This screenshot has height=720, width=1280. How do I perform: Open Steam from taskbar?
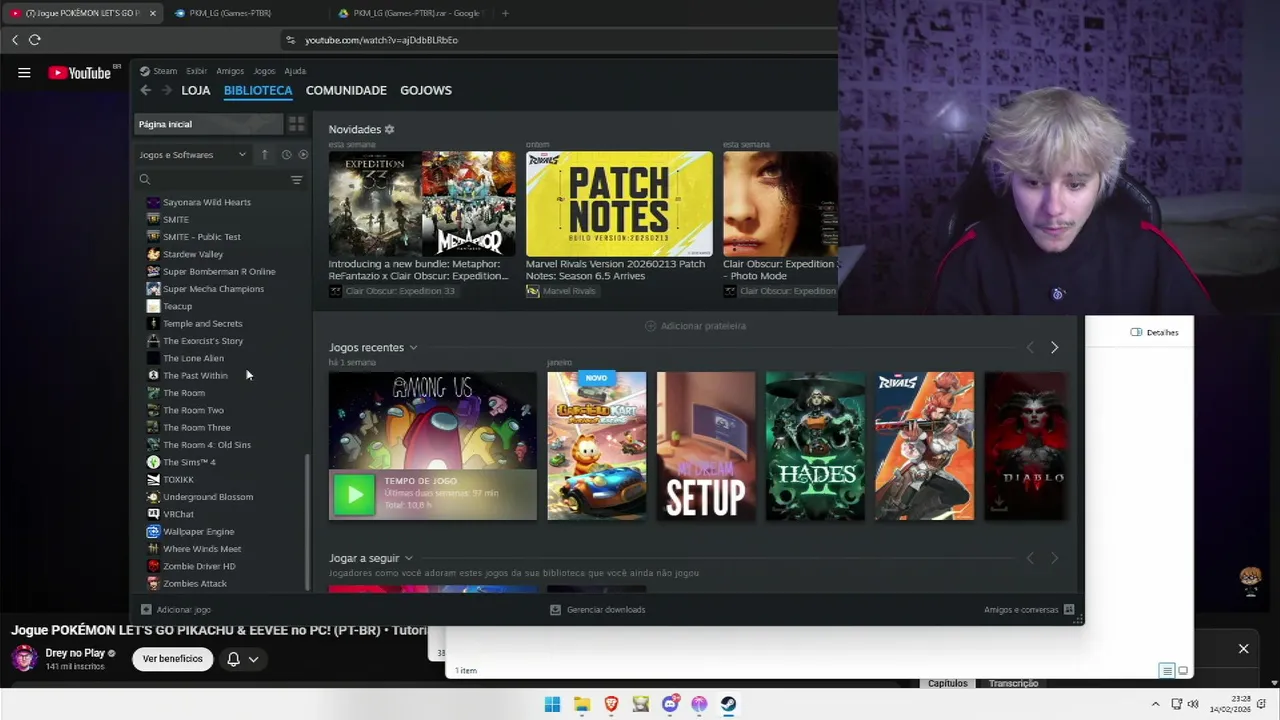coord(729,704)
